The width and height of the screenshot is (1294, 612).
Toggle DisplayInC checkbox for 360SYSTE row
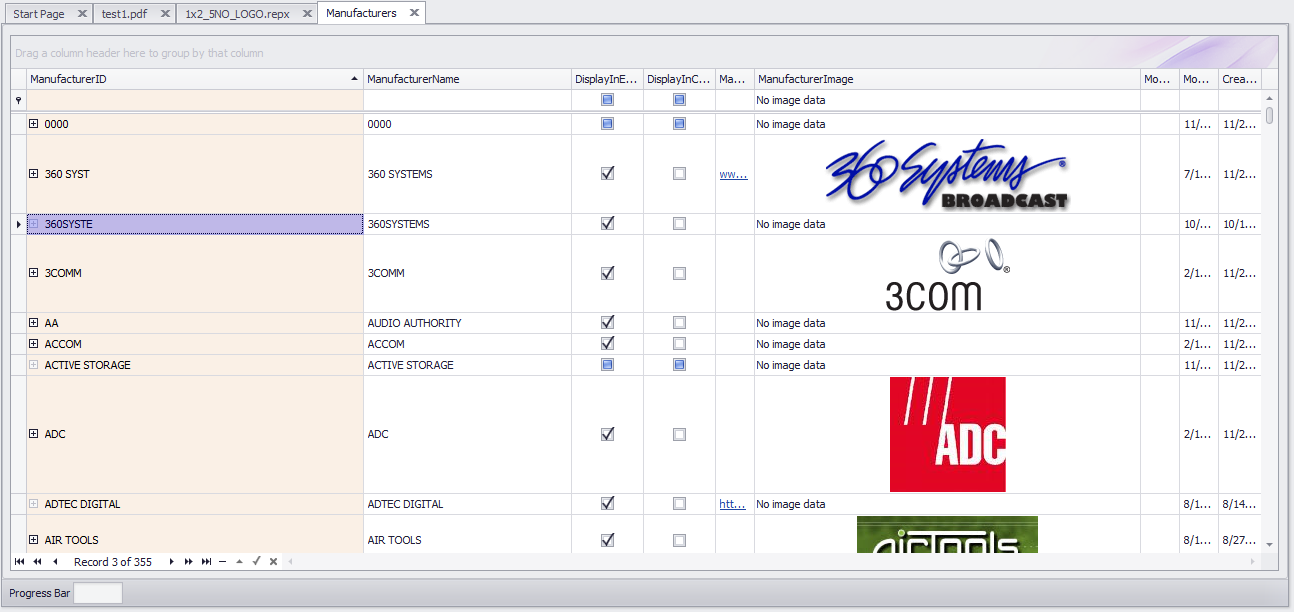pos(679,224)
